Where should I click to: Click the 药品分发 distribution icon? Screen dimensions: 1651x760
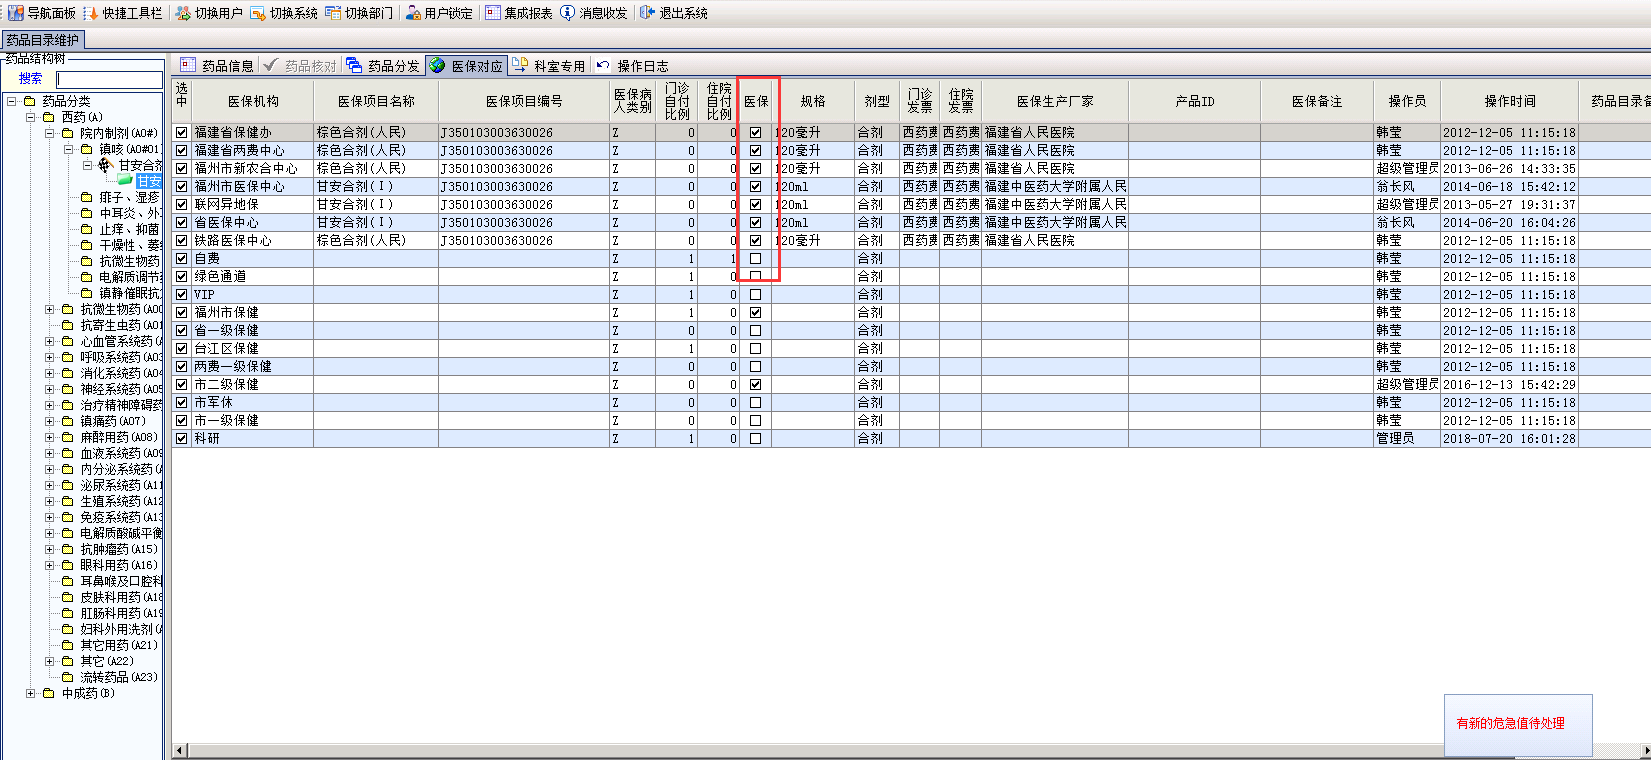tap(354, 65)
